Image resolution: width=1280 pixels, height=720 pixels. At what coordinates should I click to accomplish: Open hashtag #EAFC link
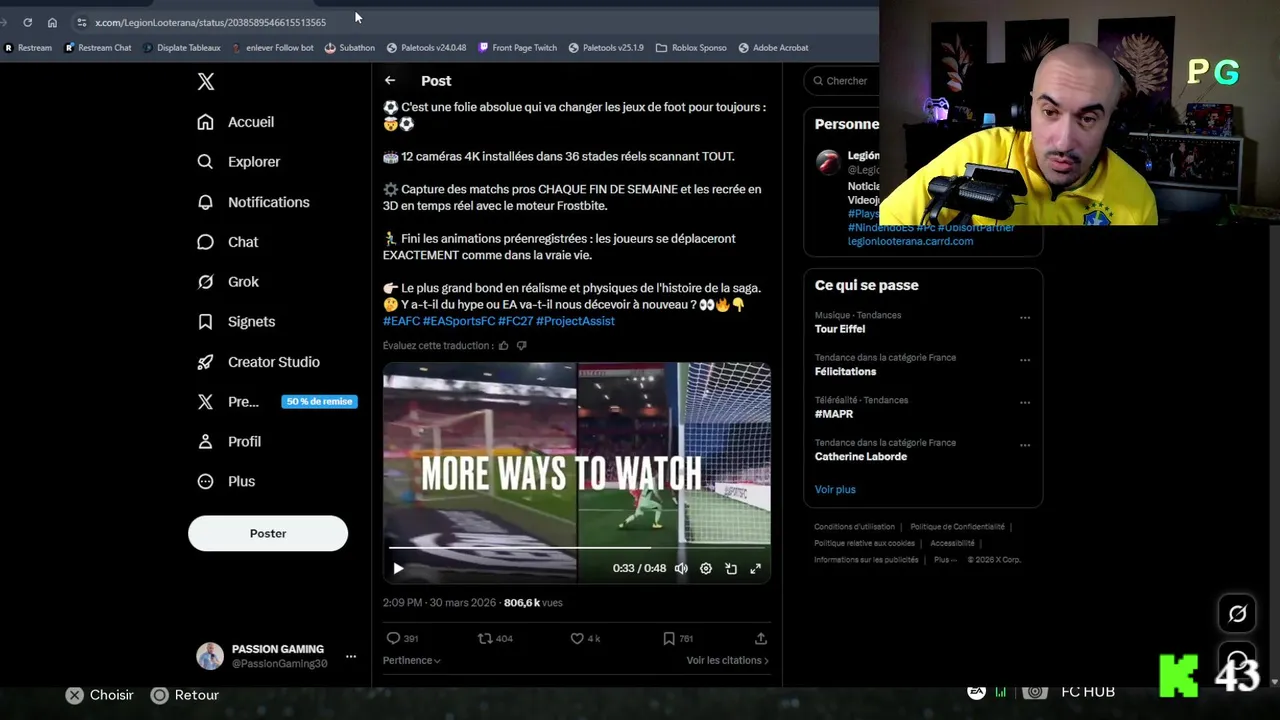click(x=401, y=321)
